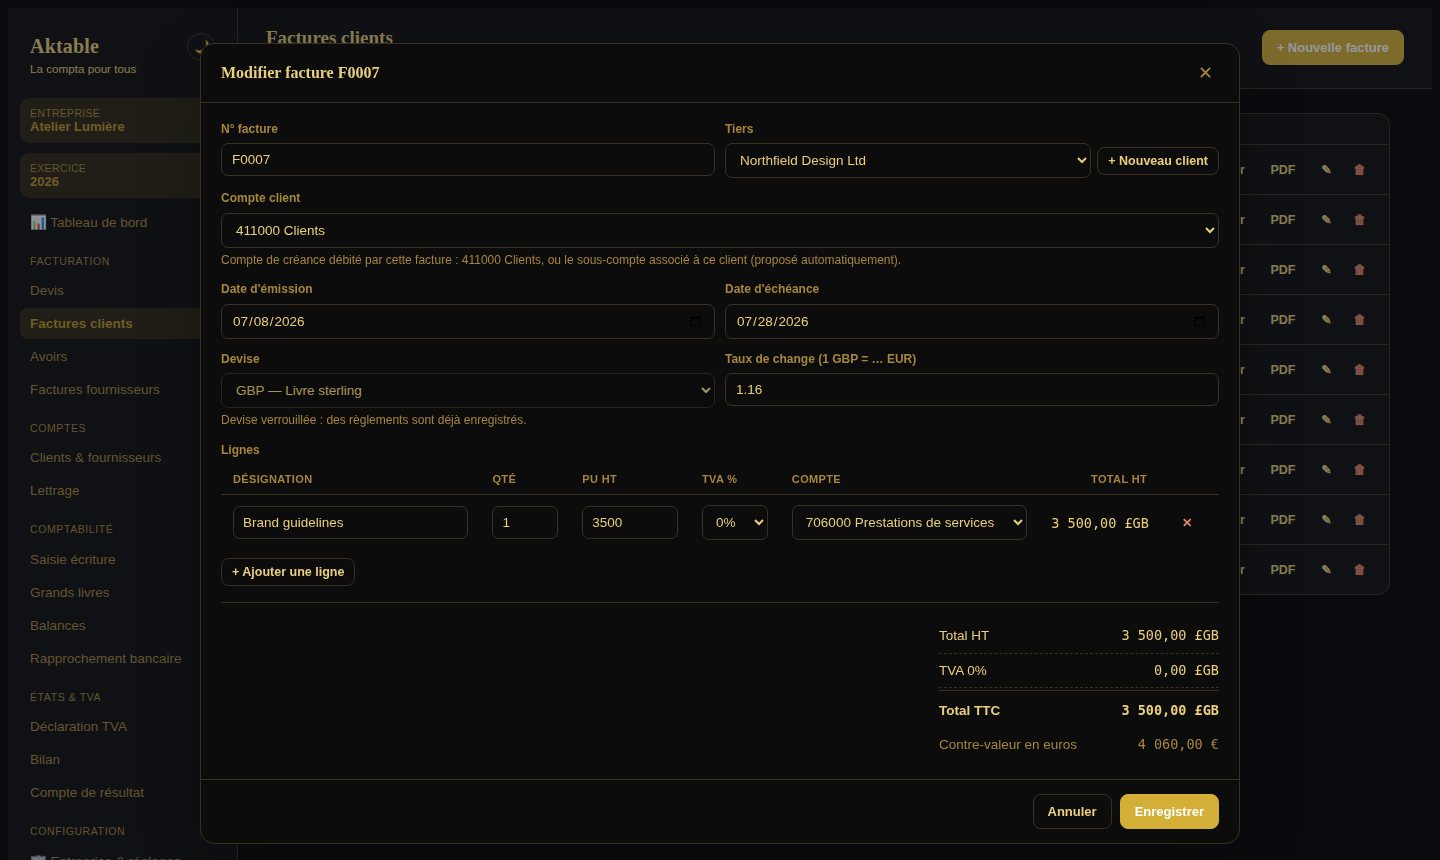Edit the PU HT 3500 field
Screen dimensions: 1440x860
630,523
